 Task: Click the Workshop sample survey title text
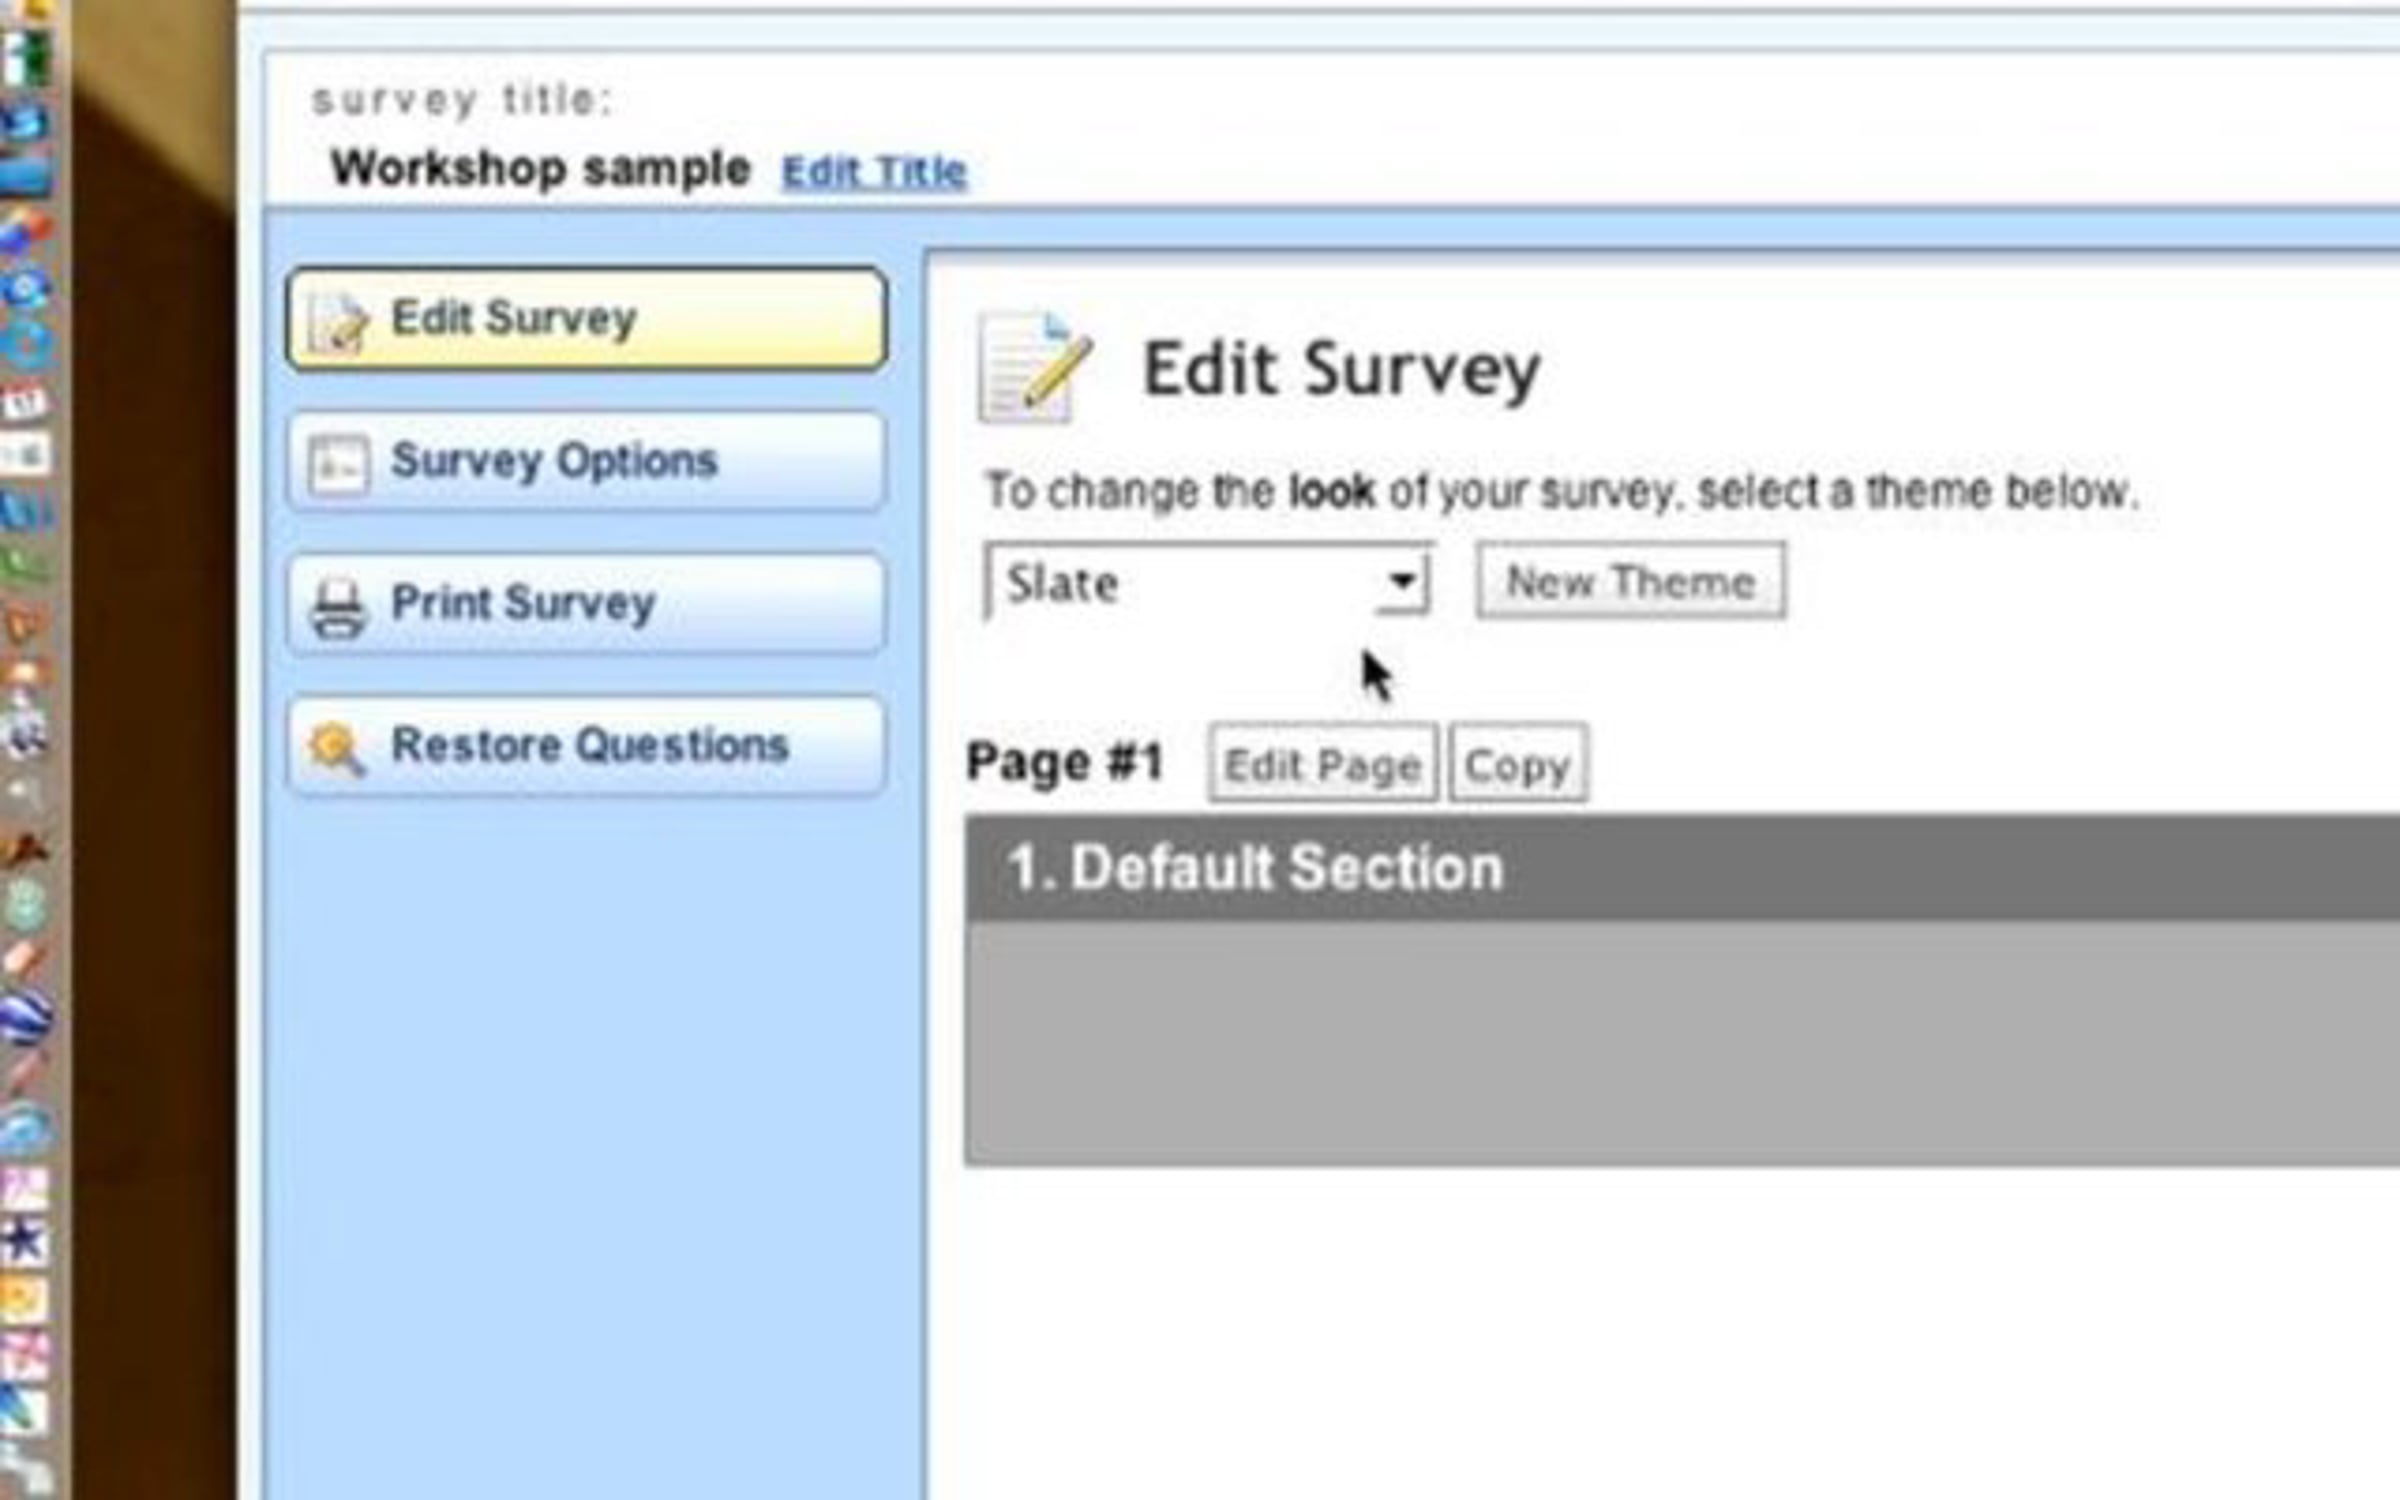pyautogui.click(x=540, y=168)
